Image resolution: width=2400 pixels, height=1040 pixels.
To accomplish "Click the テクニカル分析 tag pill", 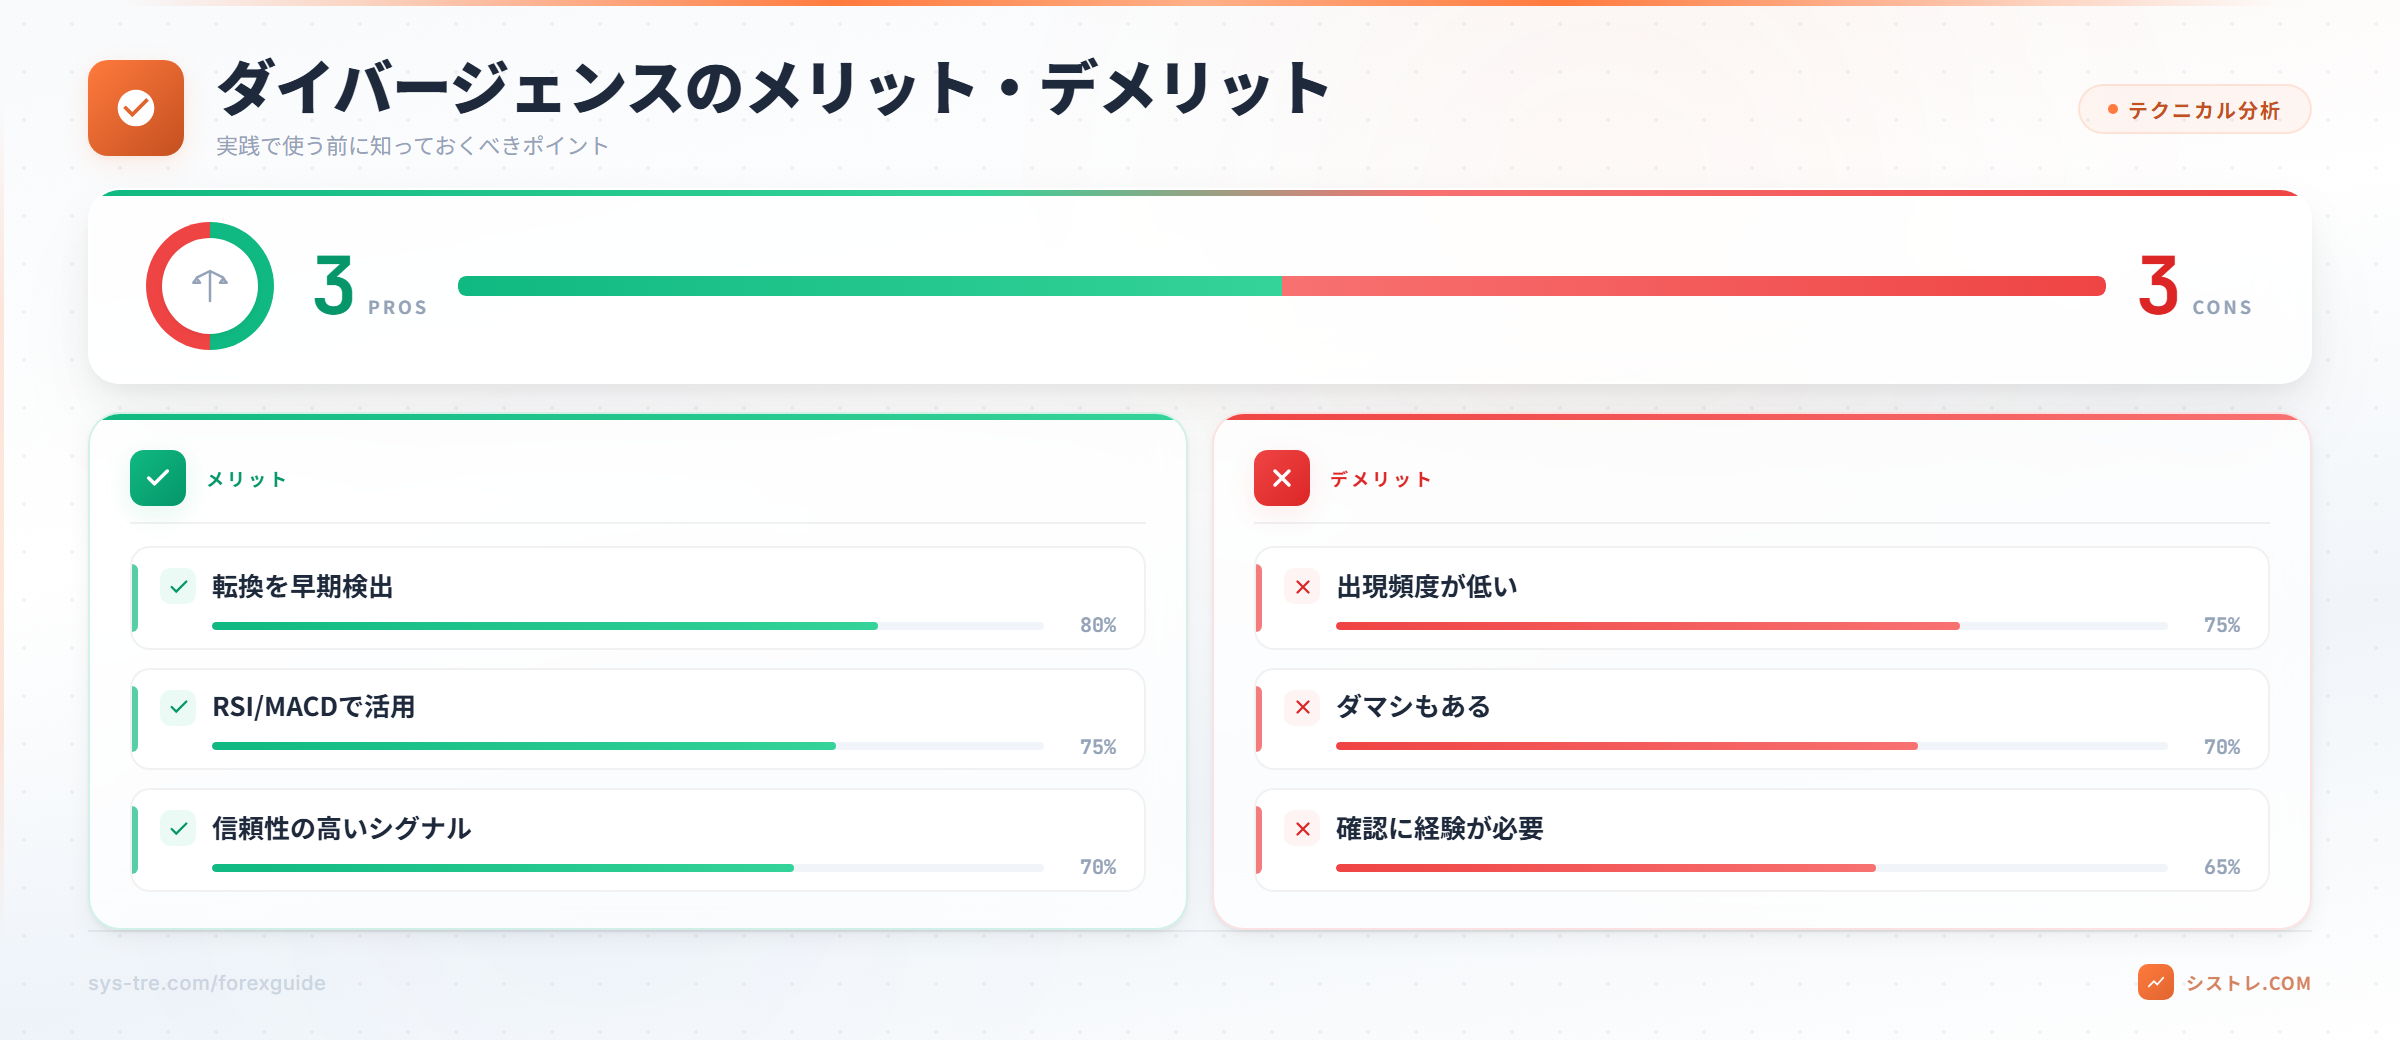I will point(2194,110).
